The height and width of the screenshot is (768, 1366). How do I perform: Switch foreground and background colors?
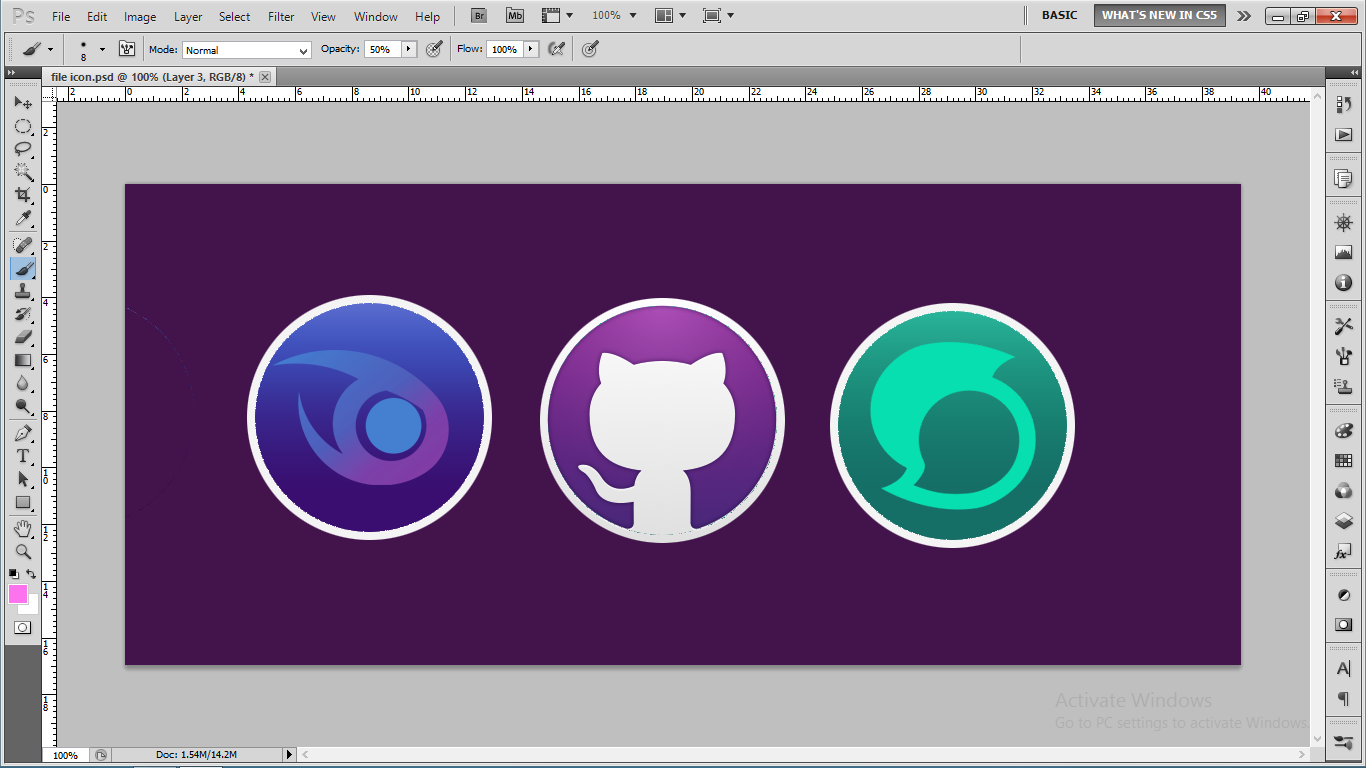[x=32, y=574]
